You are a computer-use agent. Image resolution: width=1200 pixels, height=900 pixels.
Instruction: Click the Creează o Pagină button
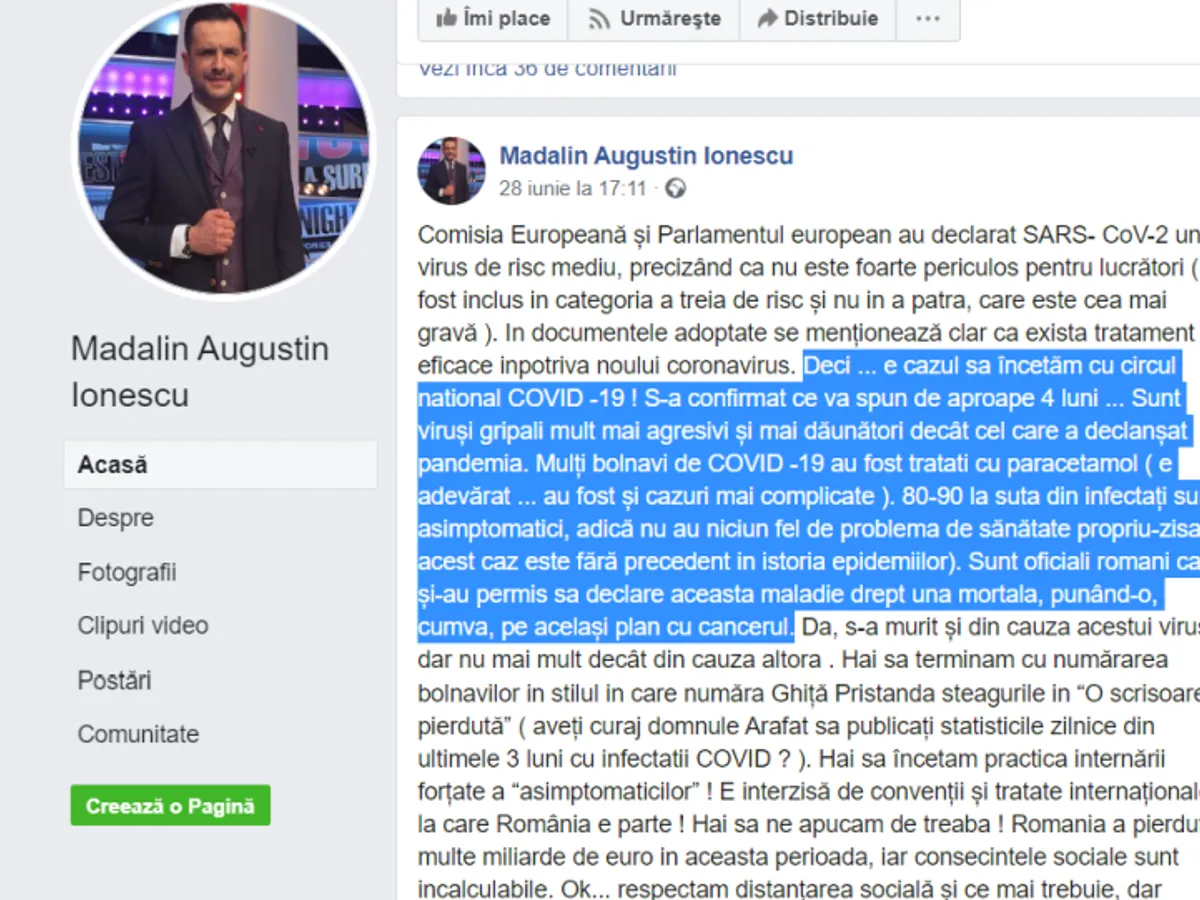tap(170, 806)
